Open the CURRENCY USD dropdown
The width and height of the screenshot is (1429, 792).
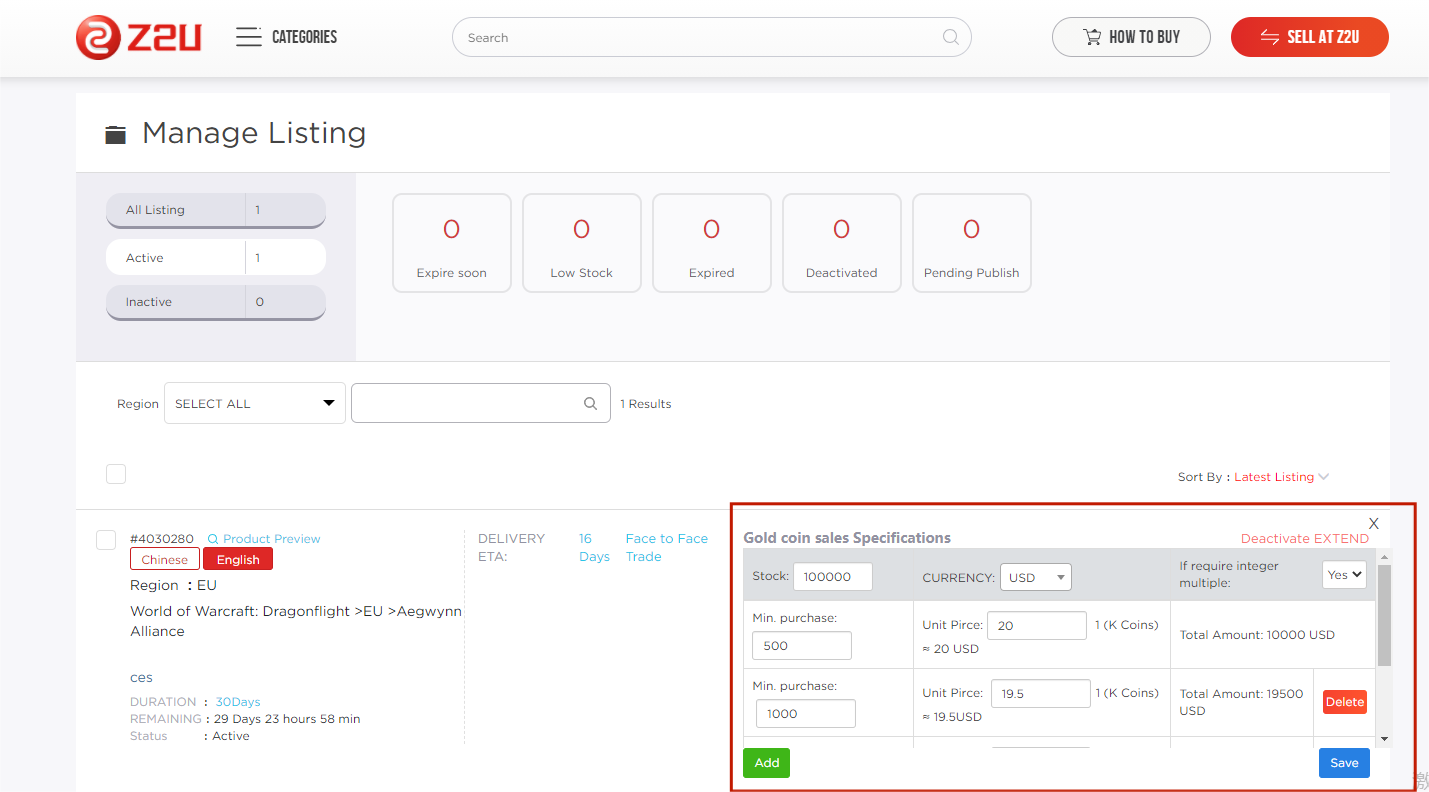1035,577
